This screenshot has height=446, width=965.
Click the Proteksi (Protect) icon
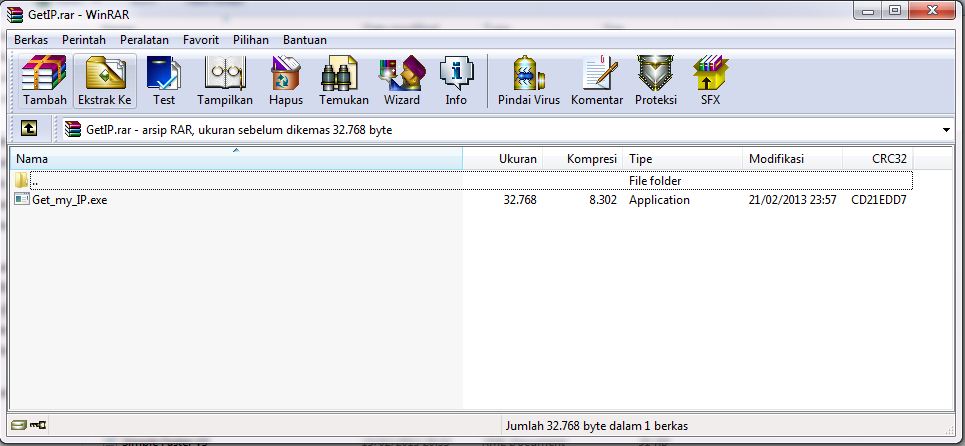point(655,81)
